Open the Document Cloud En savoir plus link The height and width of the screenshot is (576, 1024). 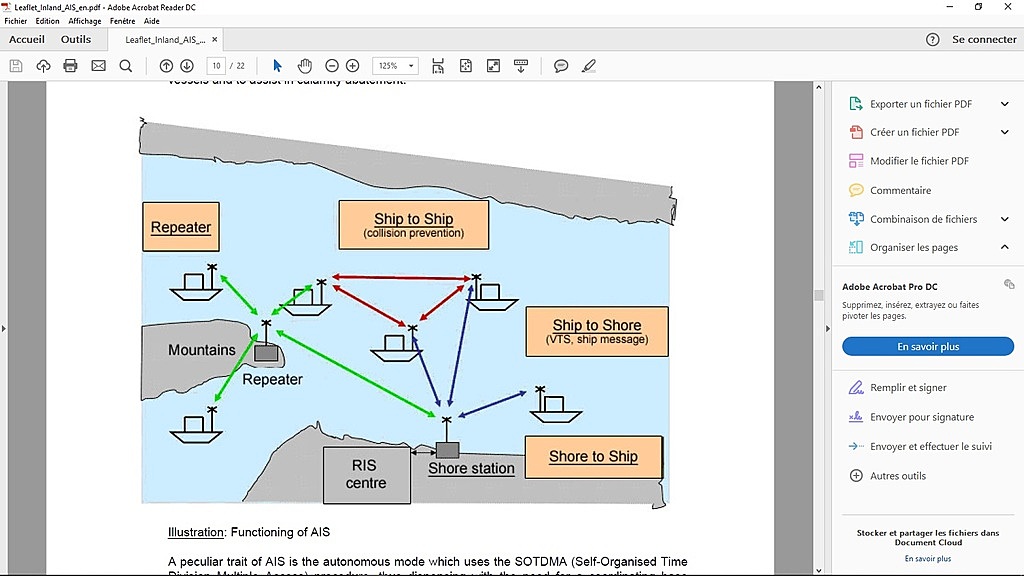tap(928, 558)
